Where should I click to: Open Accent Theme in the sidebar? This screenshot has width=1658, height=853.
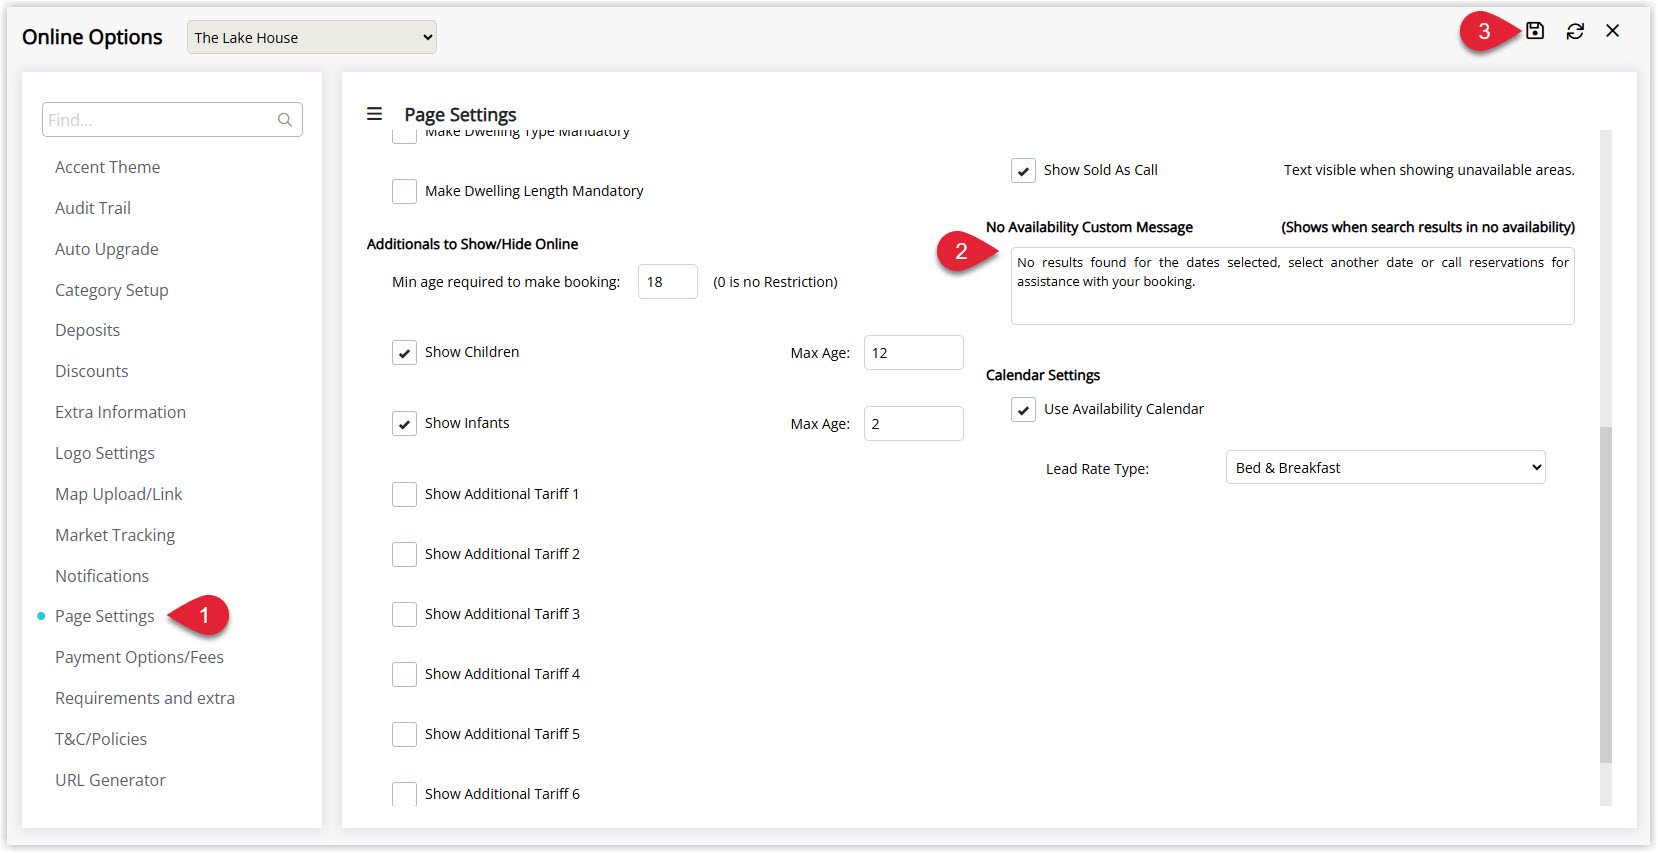tap(107, 167)
